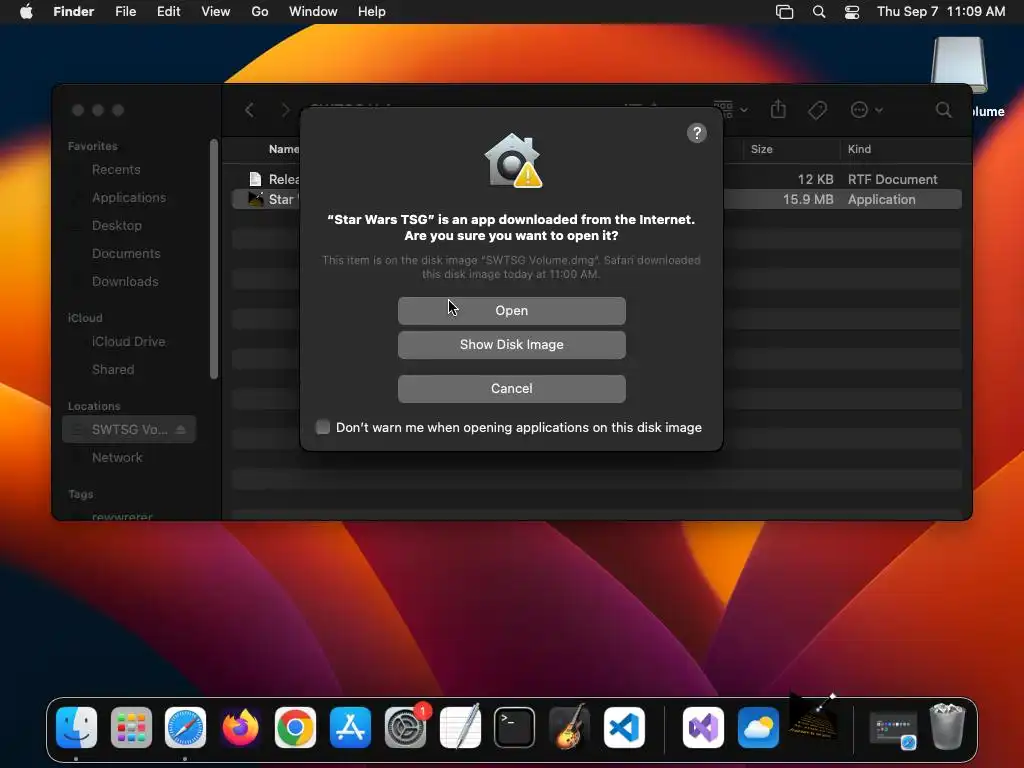Viewport: 1024px width, 768px height.
Task: Select Network in Finder sidebar
Action: 117,458
